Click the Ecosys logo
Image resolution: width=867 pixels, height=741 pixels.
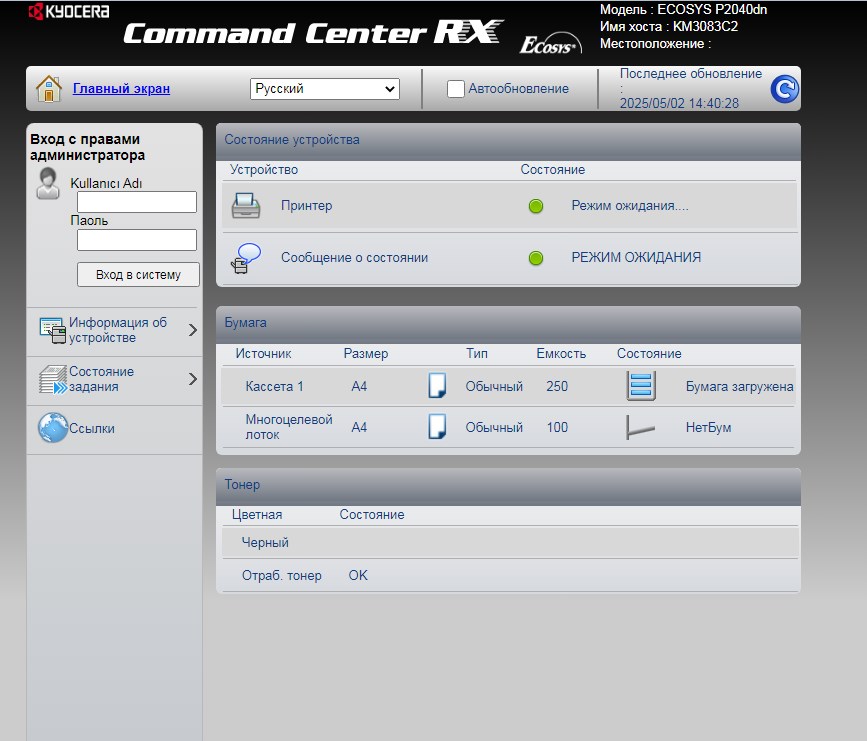pos(551,44)
